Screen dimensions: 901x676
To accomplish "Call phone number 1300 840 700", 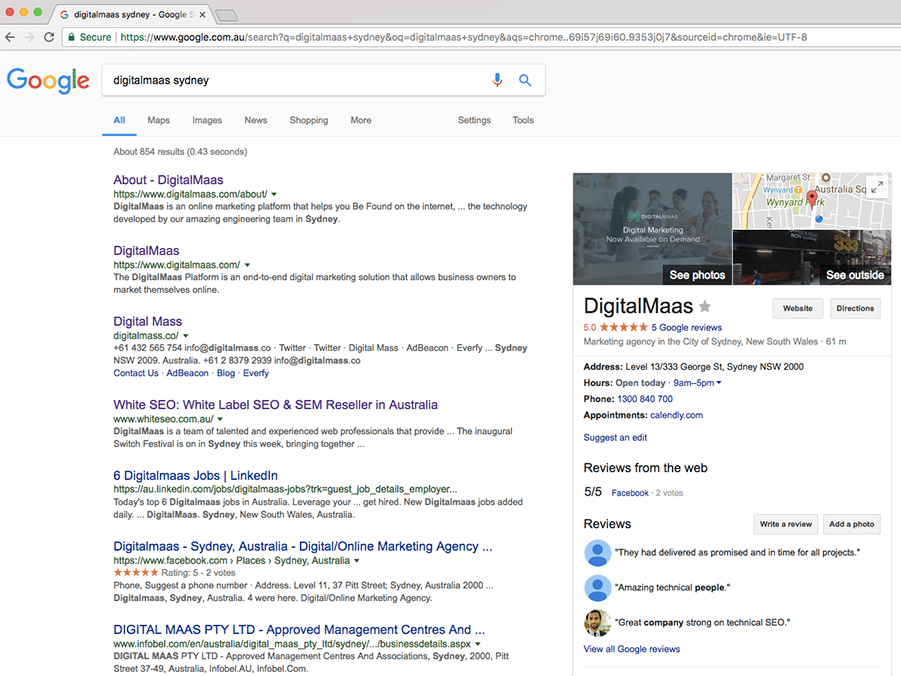I will tap(645, 399).
